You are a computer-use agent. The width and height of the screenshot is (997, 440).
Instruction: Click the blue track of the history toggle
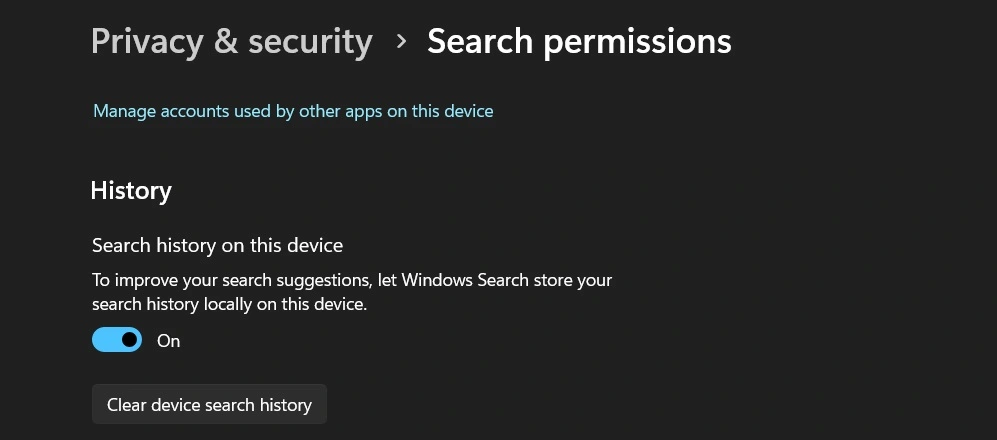(x=106, y=340)
